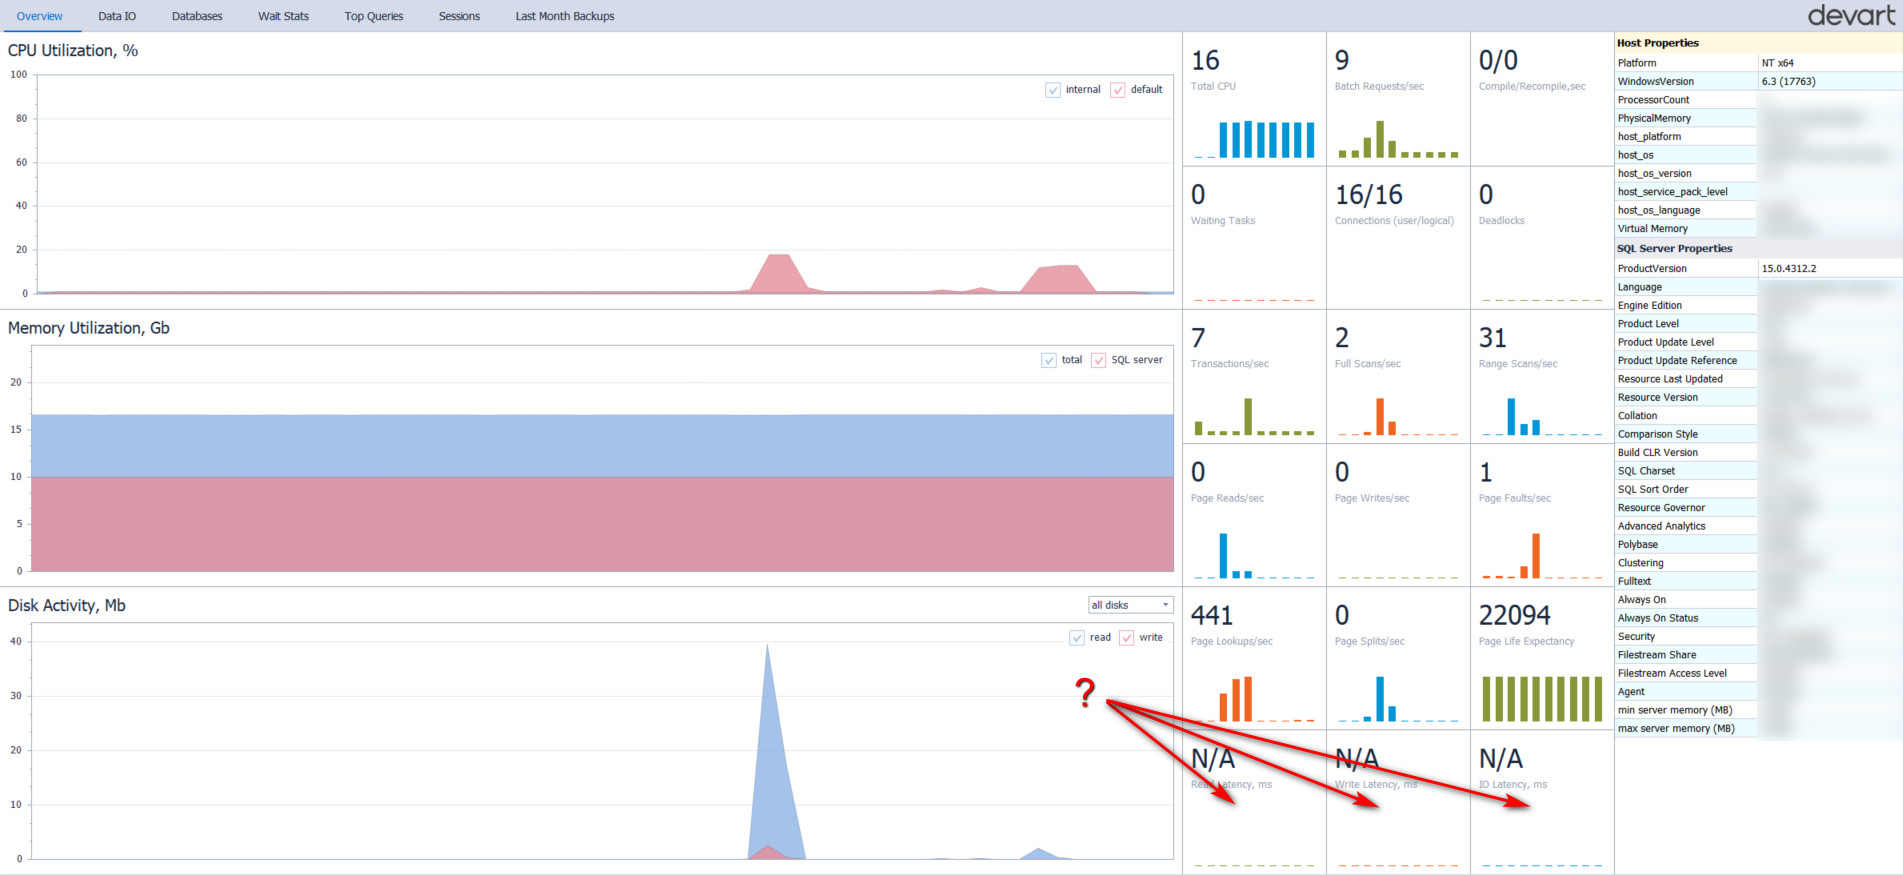This screenshot has height=875, width=1903.
Task: Select the ProductVersion value 15.0.4312.2
Action: click(x=1789, y=269)
